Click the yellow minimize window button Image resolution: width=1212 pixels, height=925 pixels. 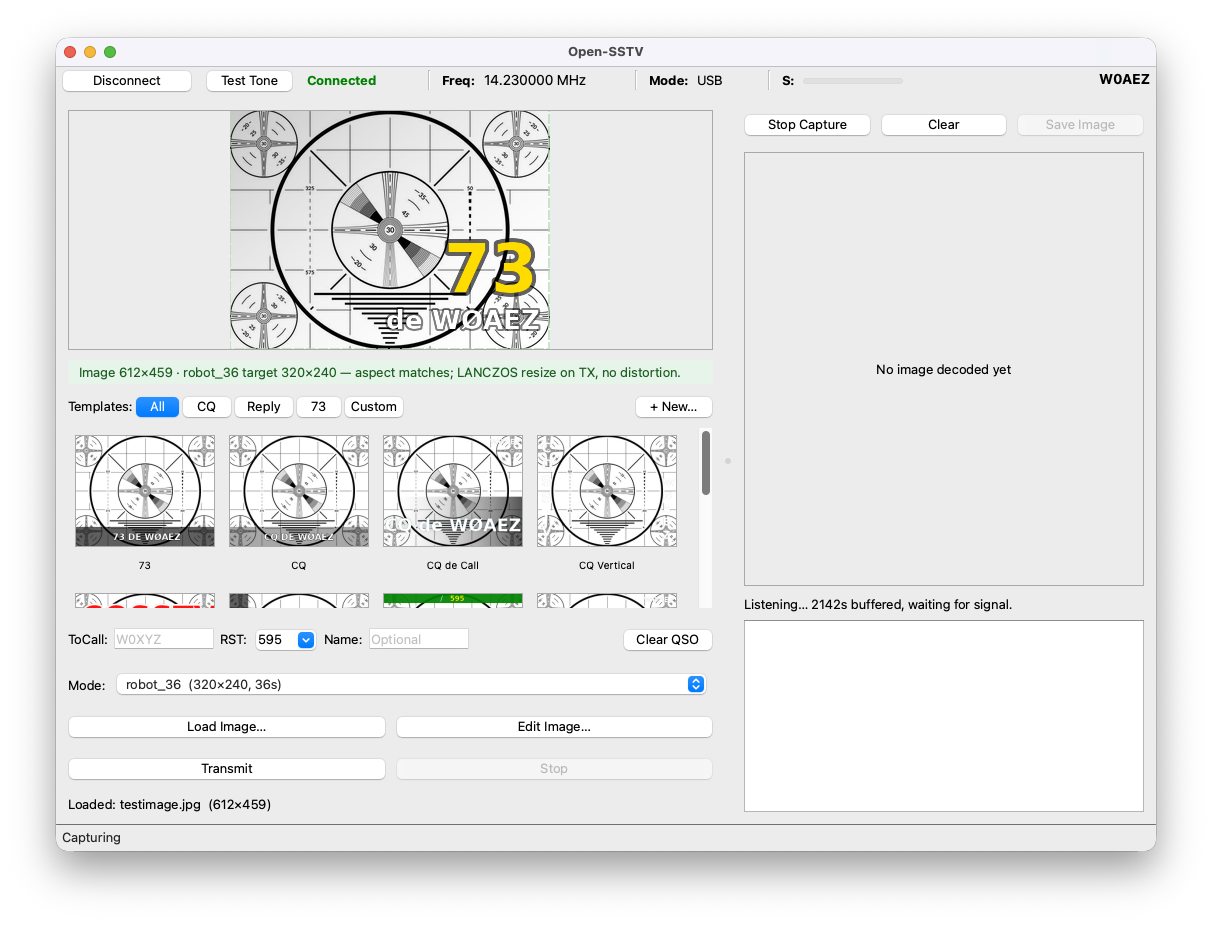(90, 52)
